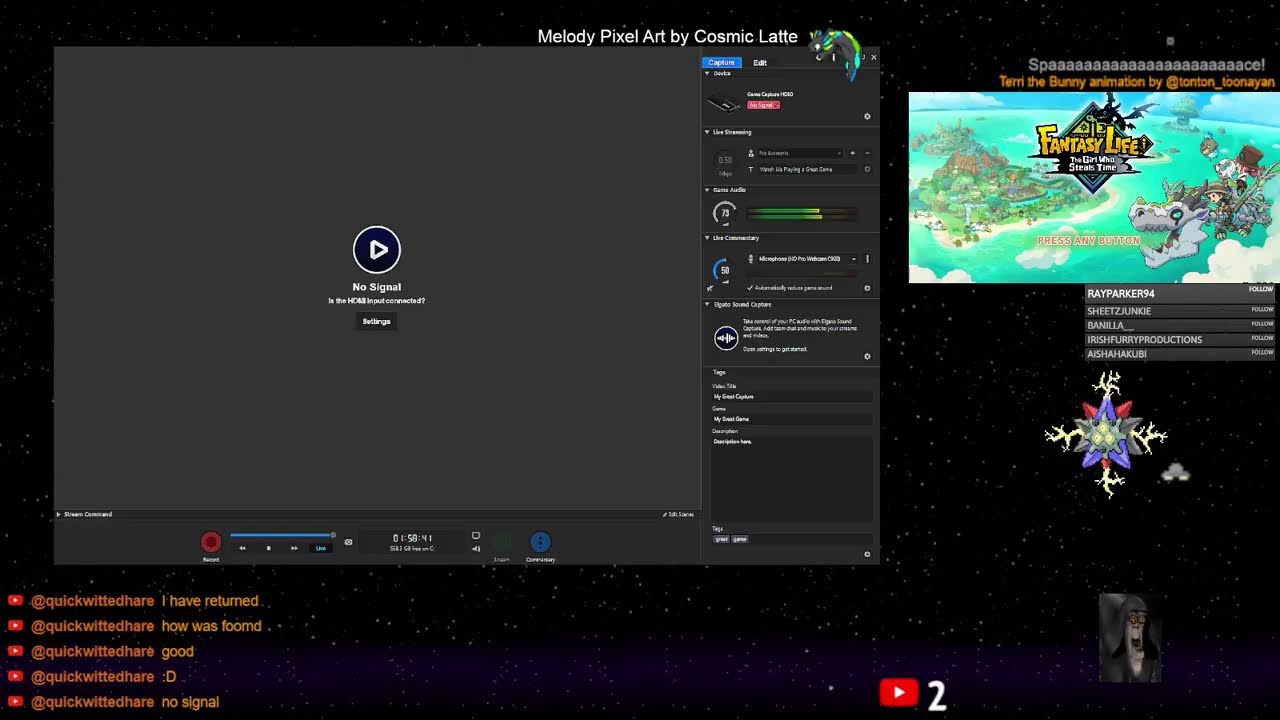Expand the Stream Command panel
This screenshot has width=1280, height=720.
58,514
